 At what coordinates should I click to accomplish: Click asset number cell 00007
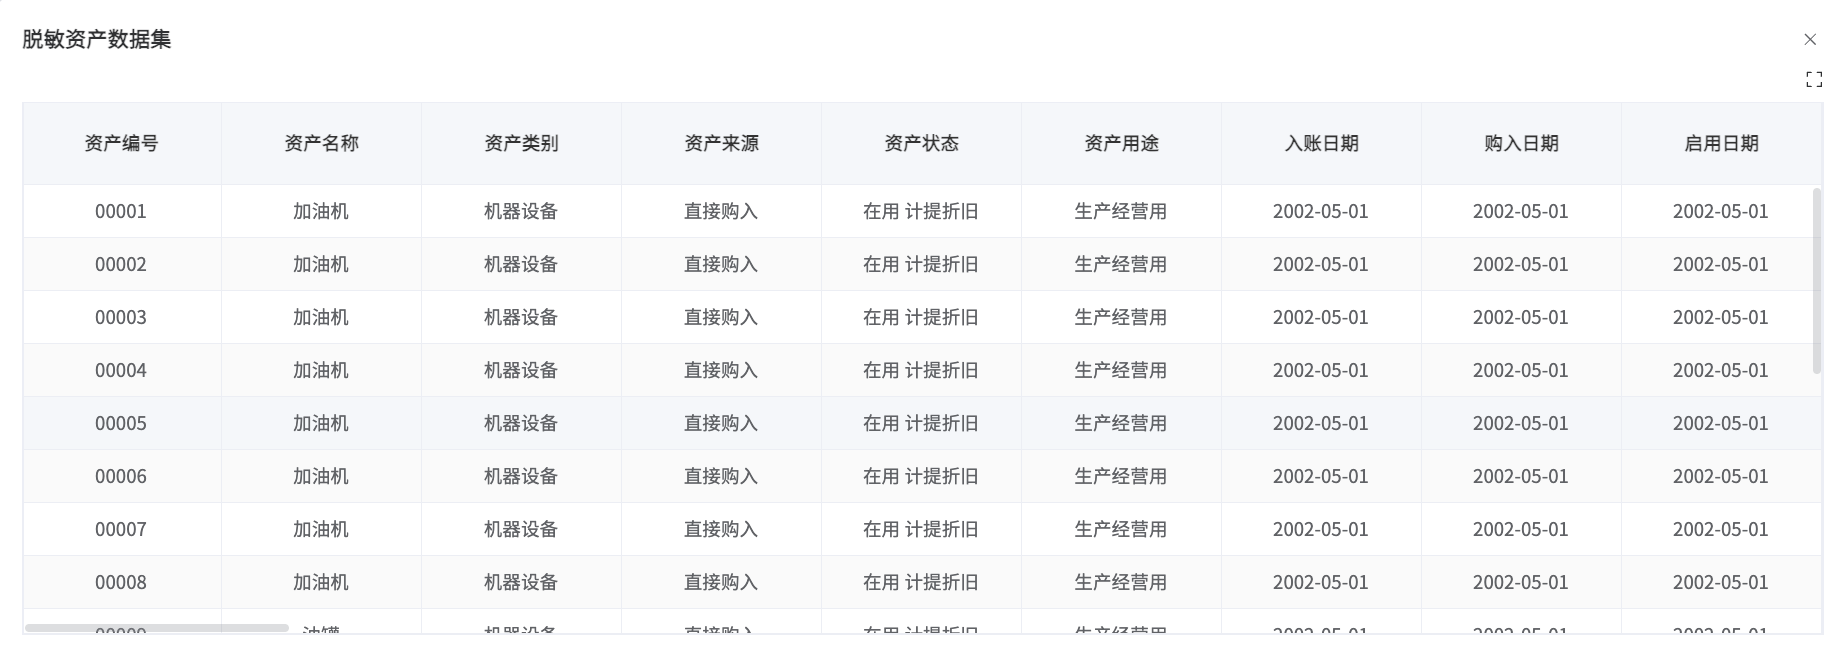tap(121, 530)
